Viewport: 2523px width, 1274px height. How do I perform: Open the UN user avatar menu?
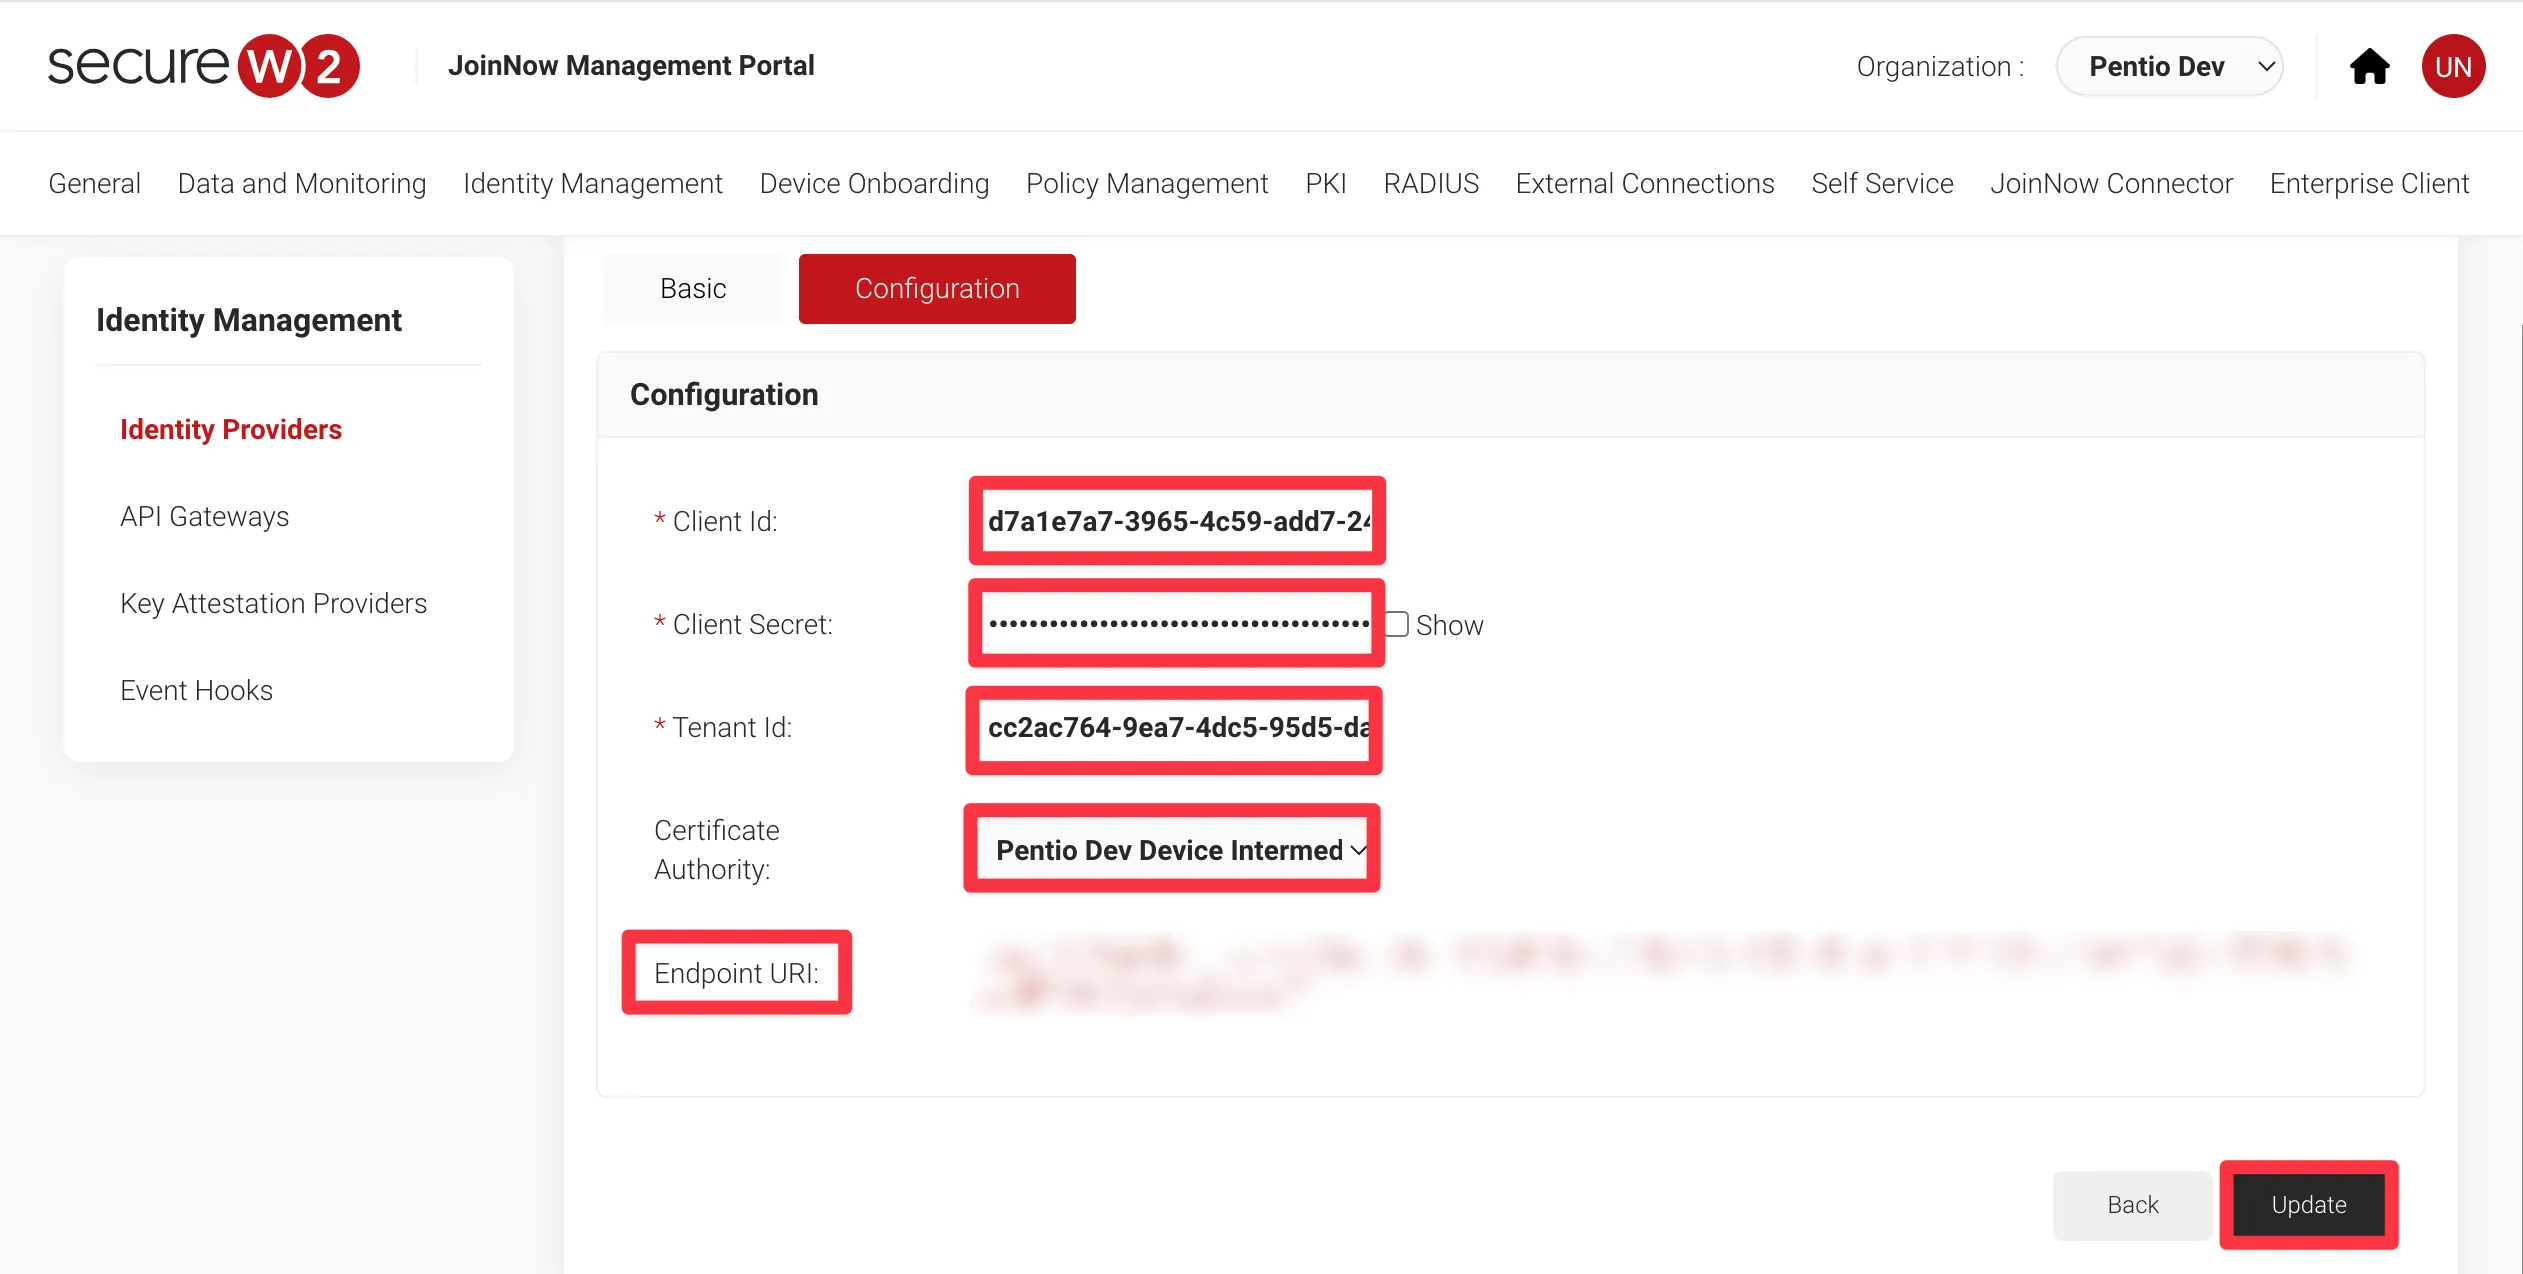tap(2453, 66)
